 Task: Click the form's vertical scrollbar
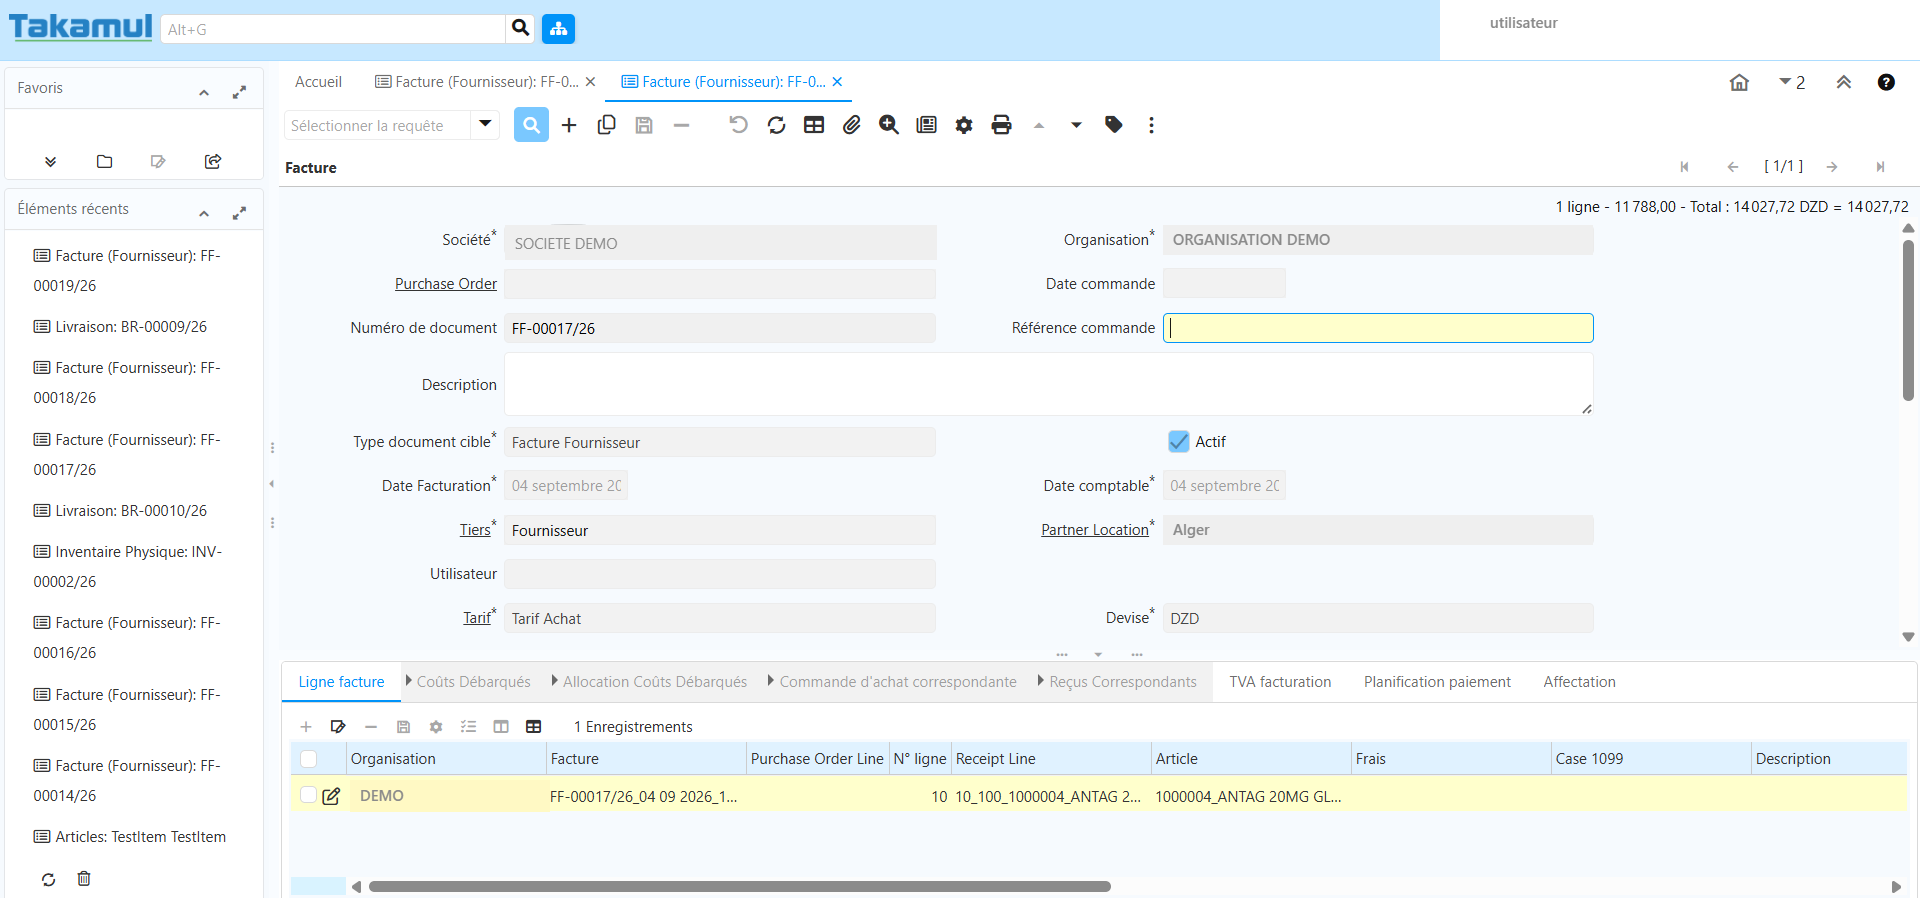[x=1908, y=320]
